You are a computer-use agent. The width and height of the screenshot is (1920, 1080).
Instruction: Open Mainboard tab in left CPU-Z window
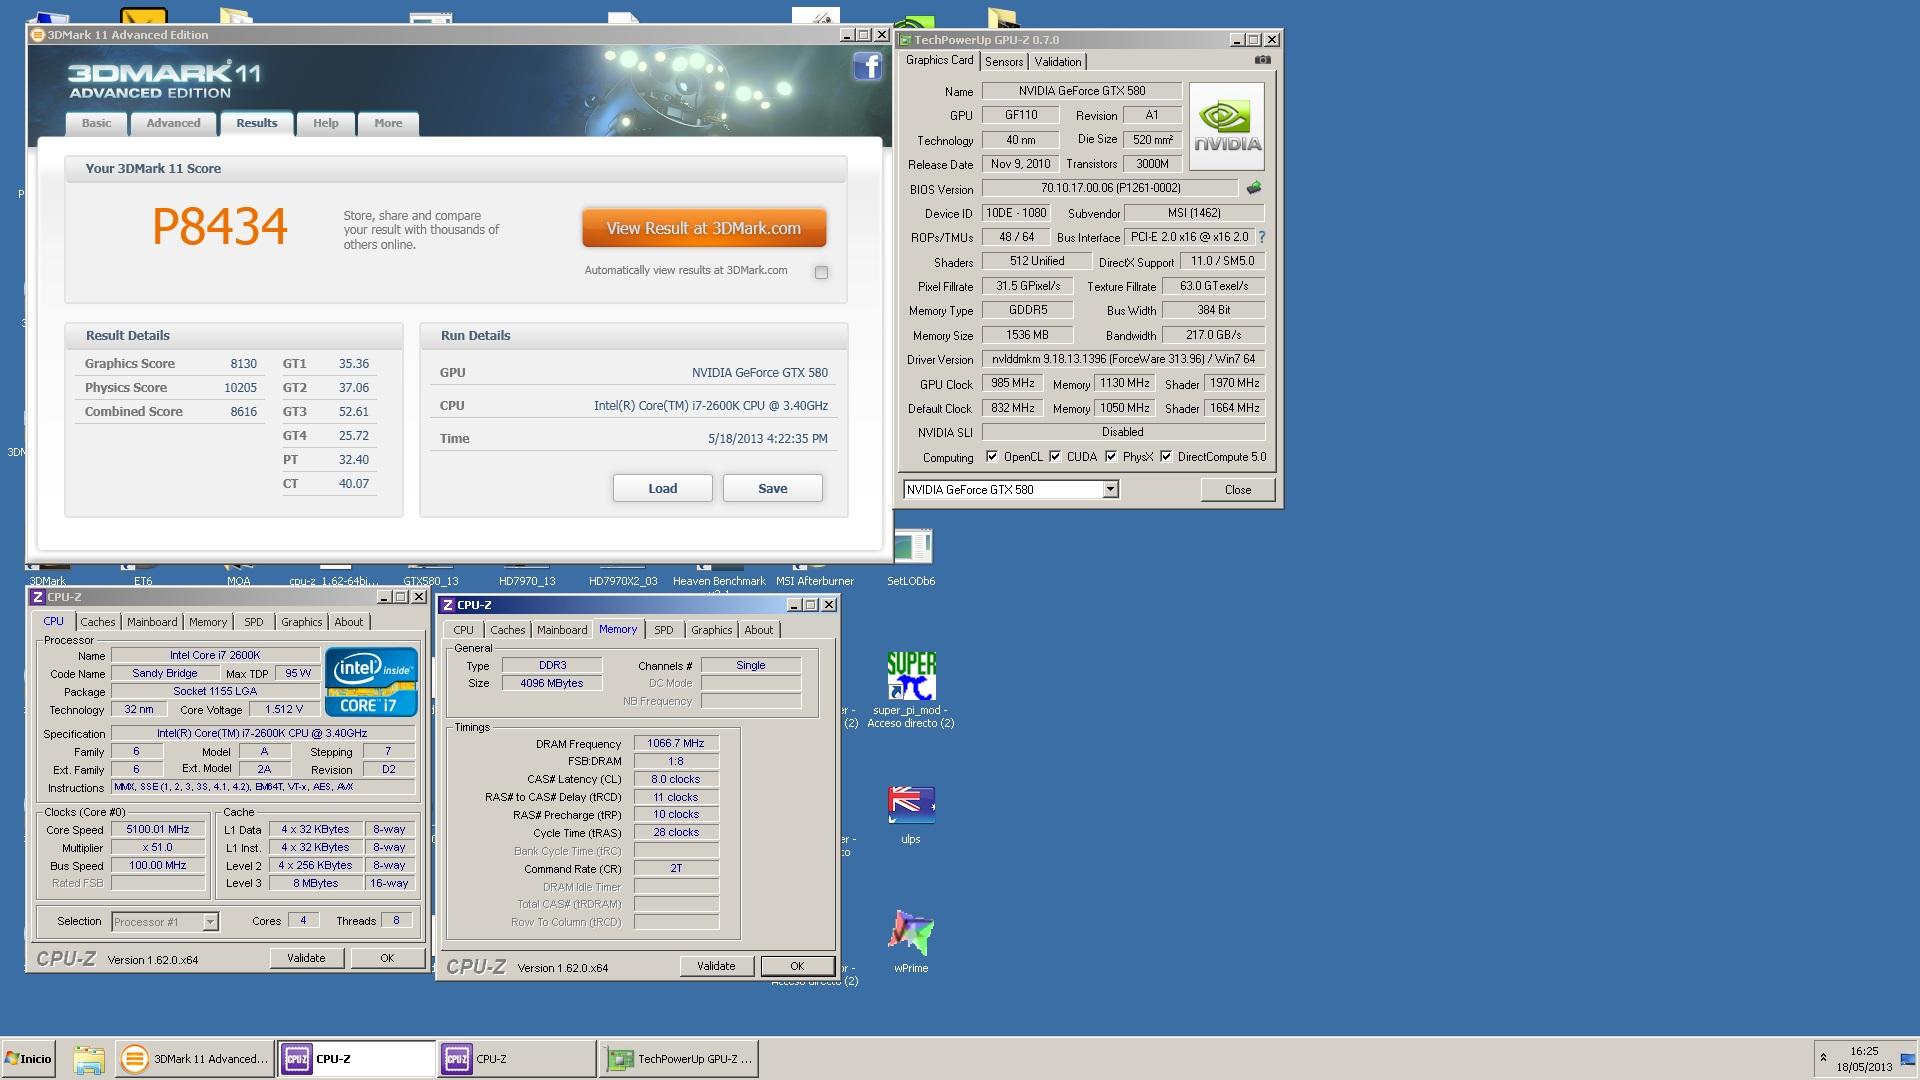(x=152, y=622)
